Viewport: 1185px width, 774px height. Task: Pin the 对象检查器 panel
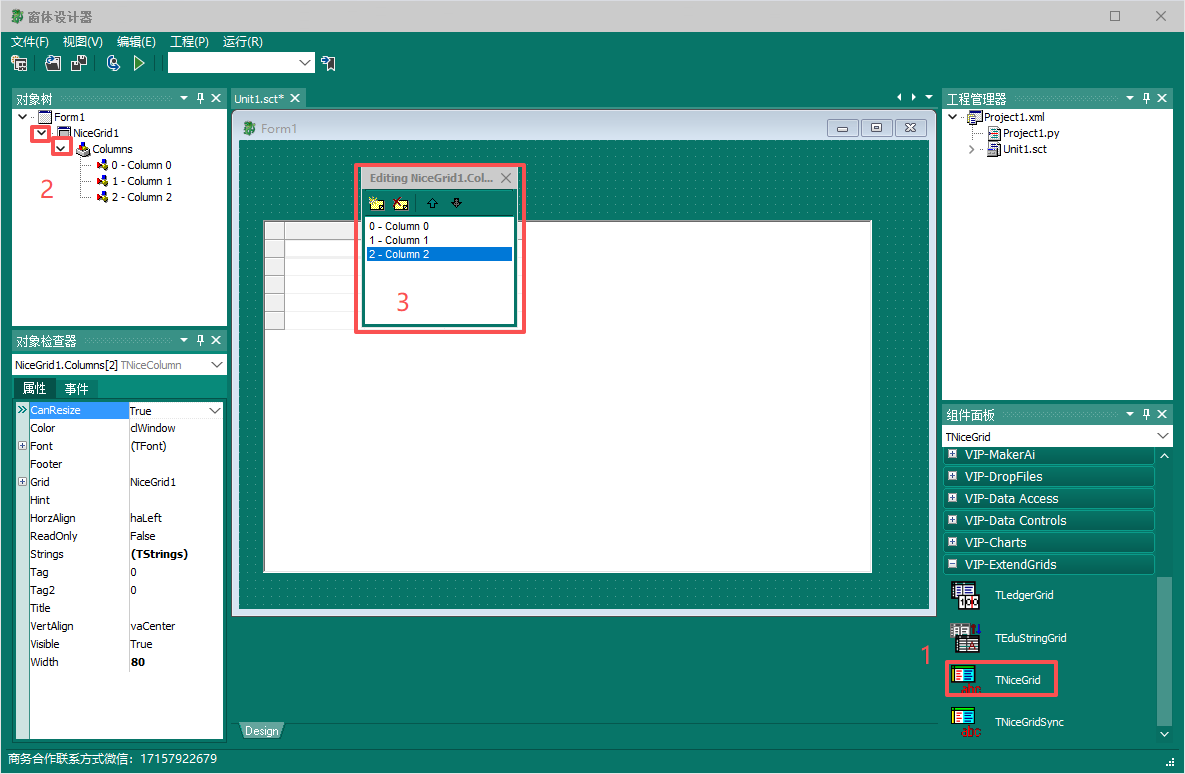pos(200,340)
